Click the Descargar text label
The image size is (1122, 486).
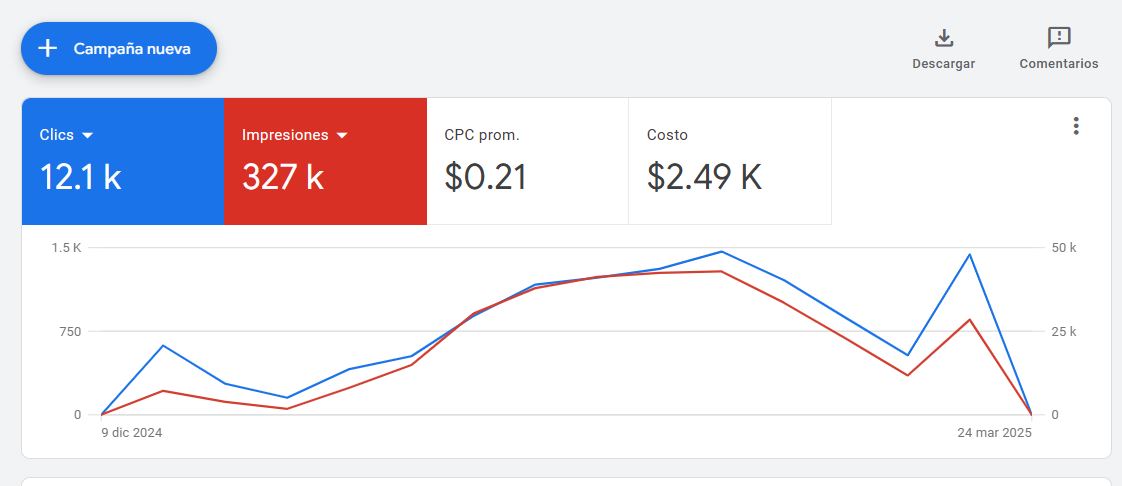pos(943,64)
